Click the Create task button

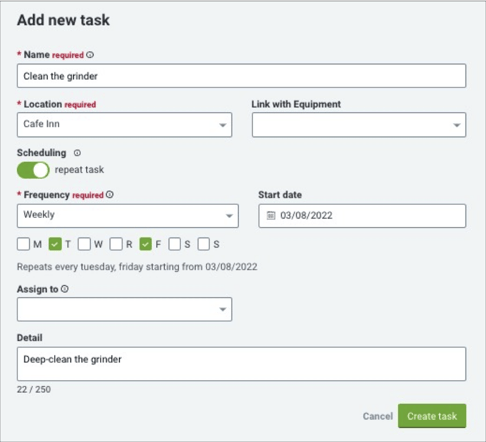(x=432, y=416)
